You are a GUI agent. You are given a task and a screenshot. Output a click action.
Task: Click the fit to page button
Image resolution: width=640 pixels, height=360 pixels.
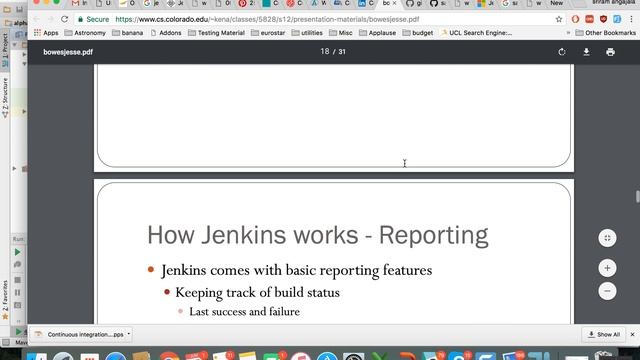(x=607, y=238)
